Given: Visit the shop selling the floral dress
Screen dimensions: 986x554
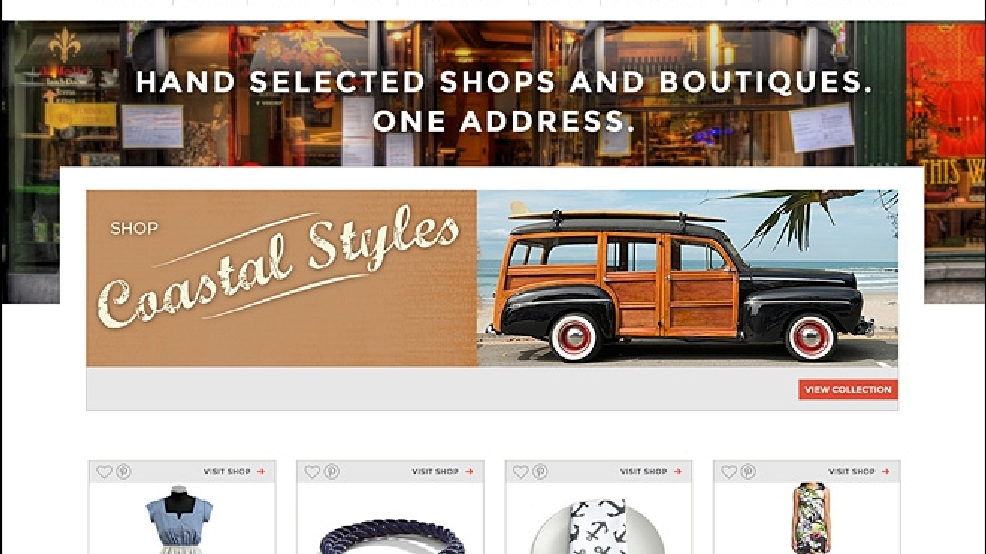Looking at the screenshot, I should pos(858,471).
